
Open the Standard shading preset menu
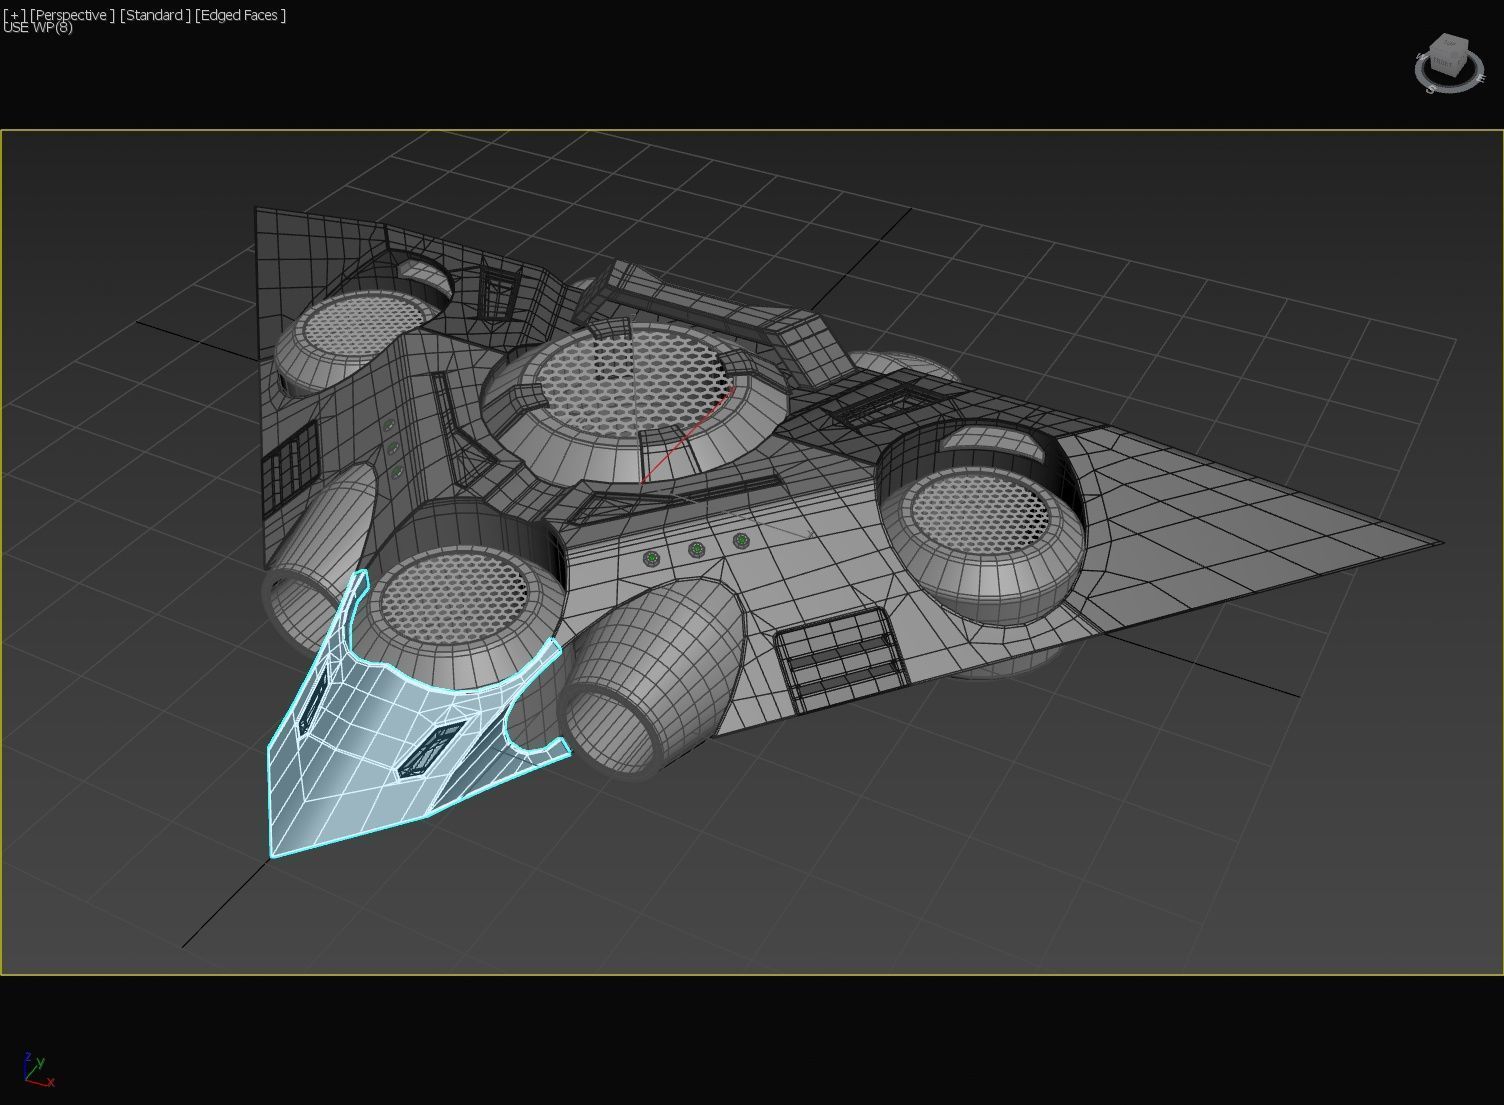(x=155, y=15)
